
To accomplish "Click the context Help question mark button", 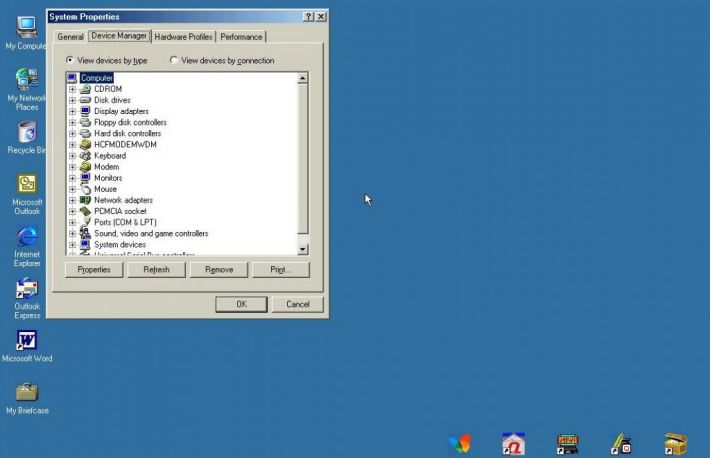I will point(308,17).
